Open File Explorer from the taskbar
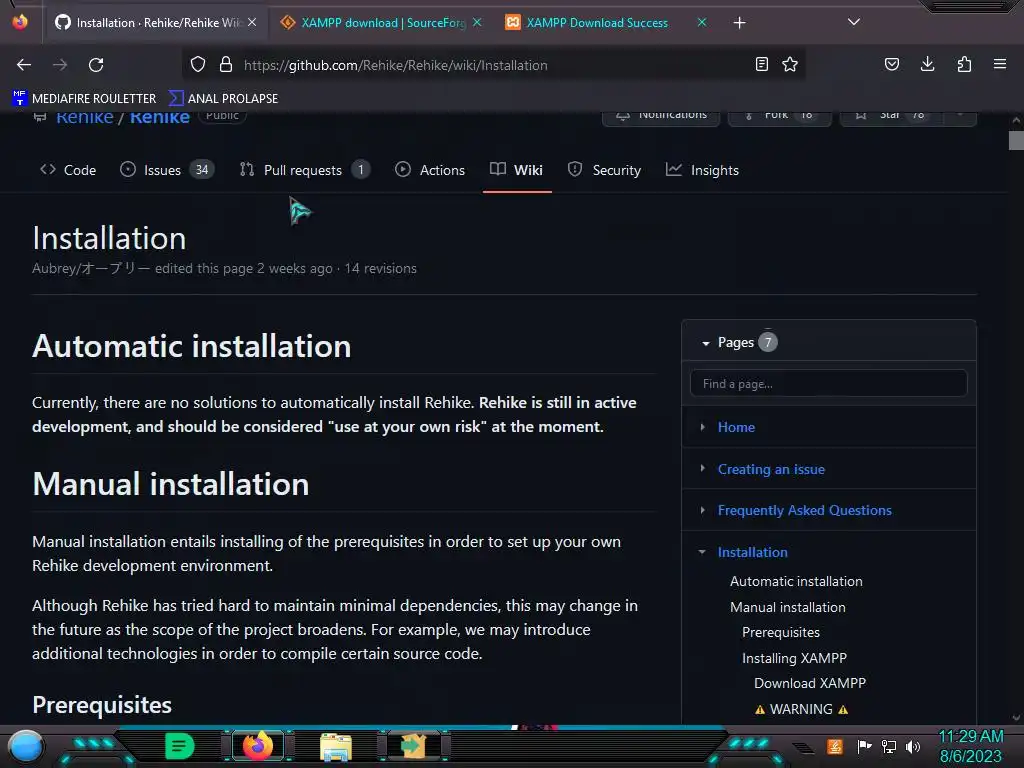 click(x=336, y=747)
